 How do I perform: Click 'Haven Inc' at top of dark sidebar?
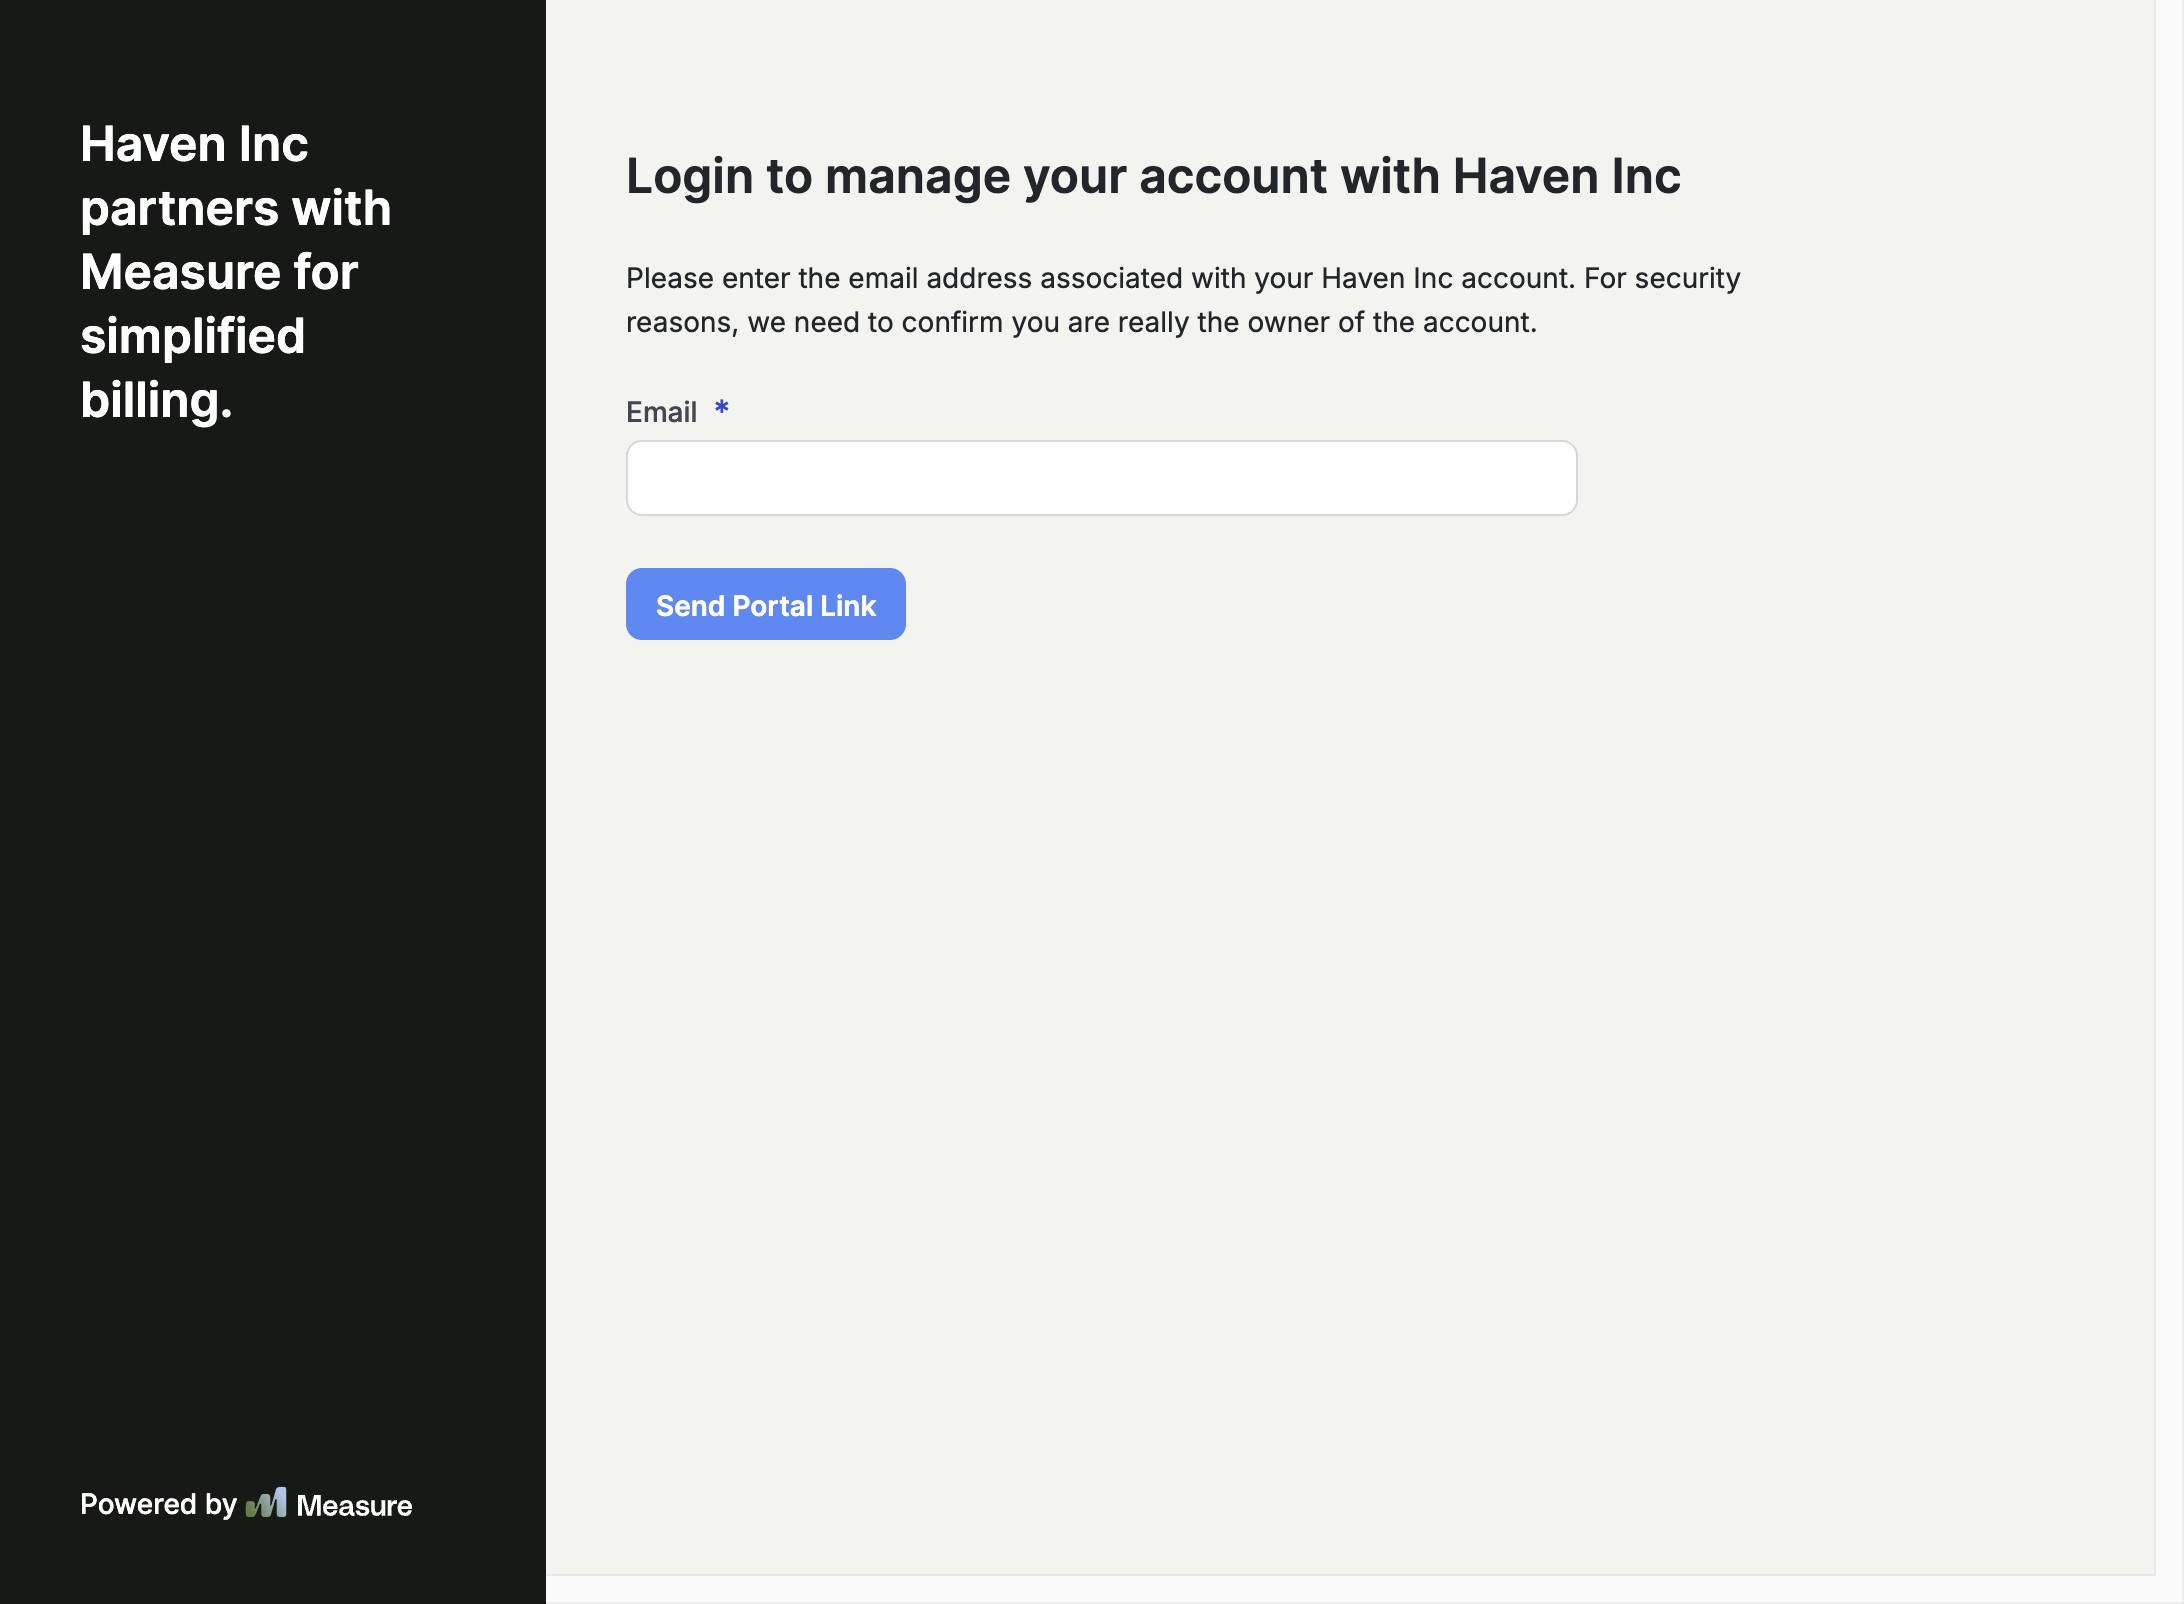tap(194, 144)
